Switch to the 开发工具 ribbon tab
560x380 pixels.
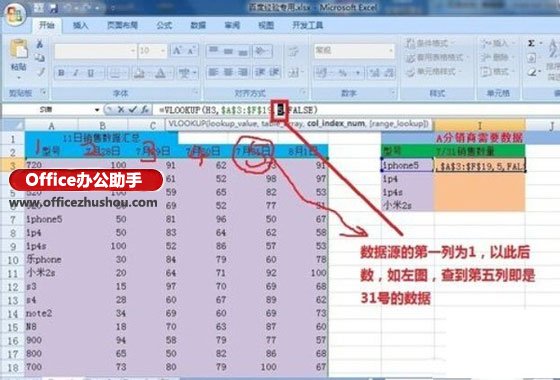(x=308, y=25)
